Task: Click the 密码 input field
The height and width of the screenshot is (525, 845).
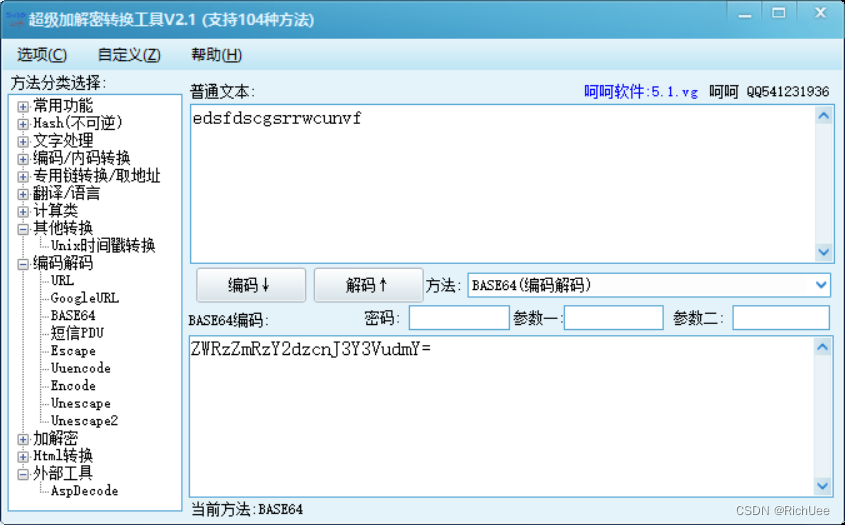Action: point(459,317)
